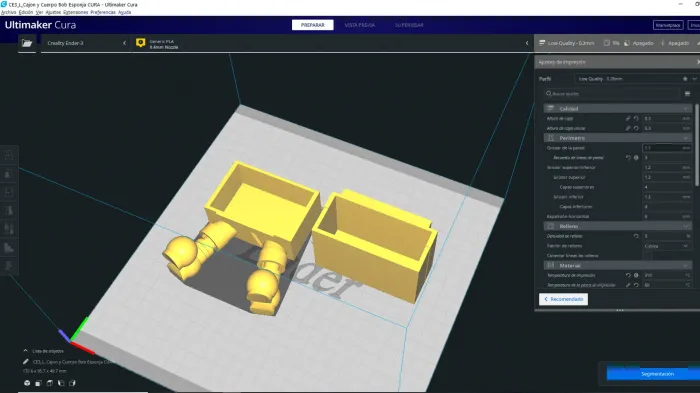The height and width of the screenshot is (393, 700).
Task: Click the star icon beside profile
Action: [685, 79]
